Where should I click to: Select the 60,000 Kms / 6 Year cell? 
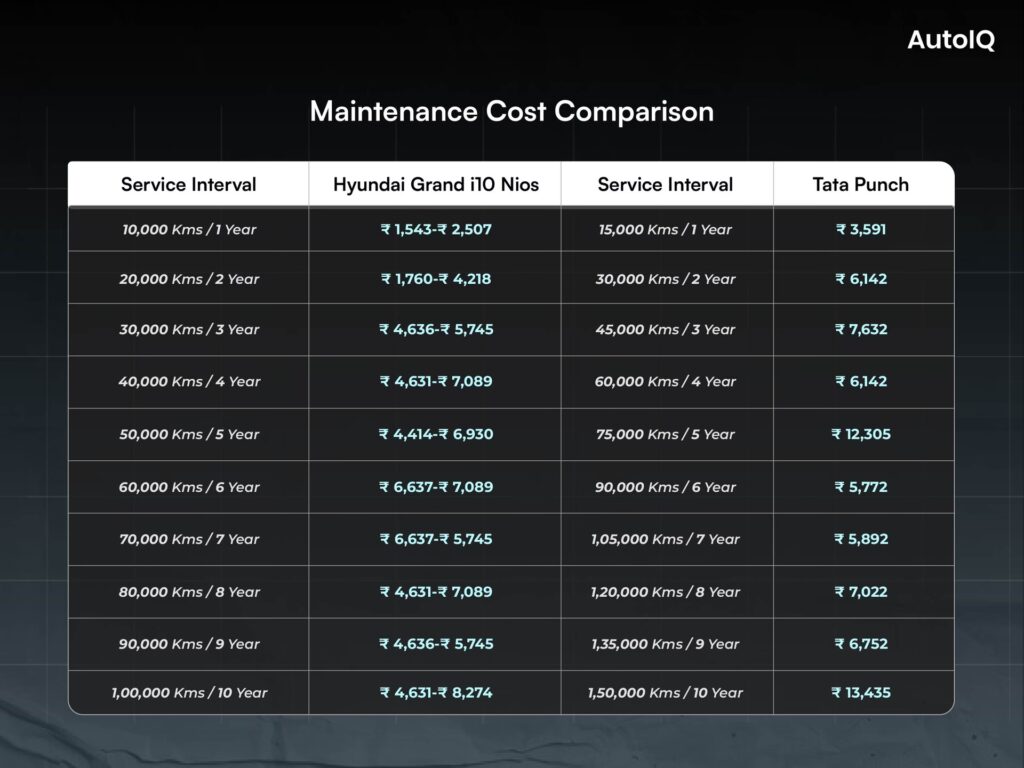(x=189, y=487)
